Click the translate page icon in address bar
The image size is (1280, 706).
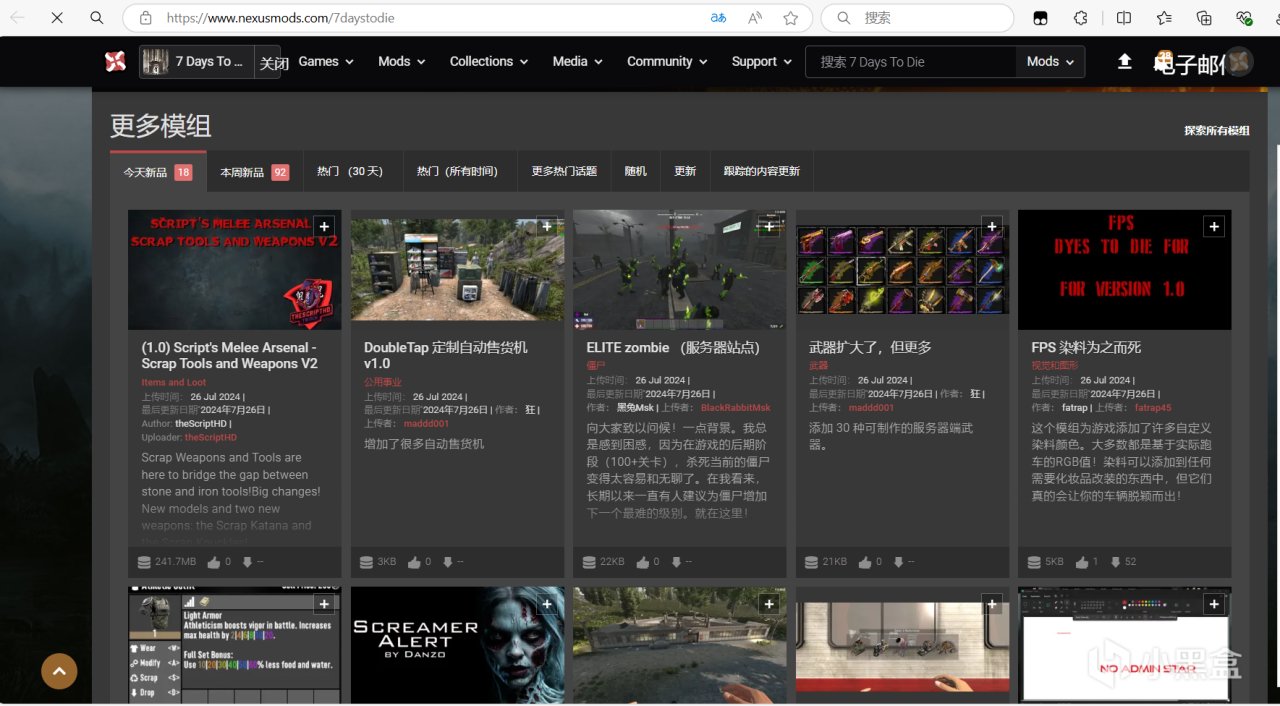[718, 18]
